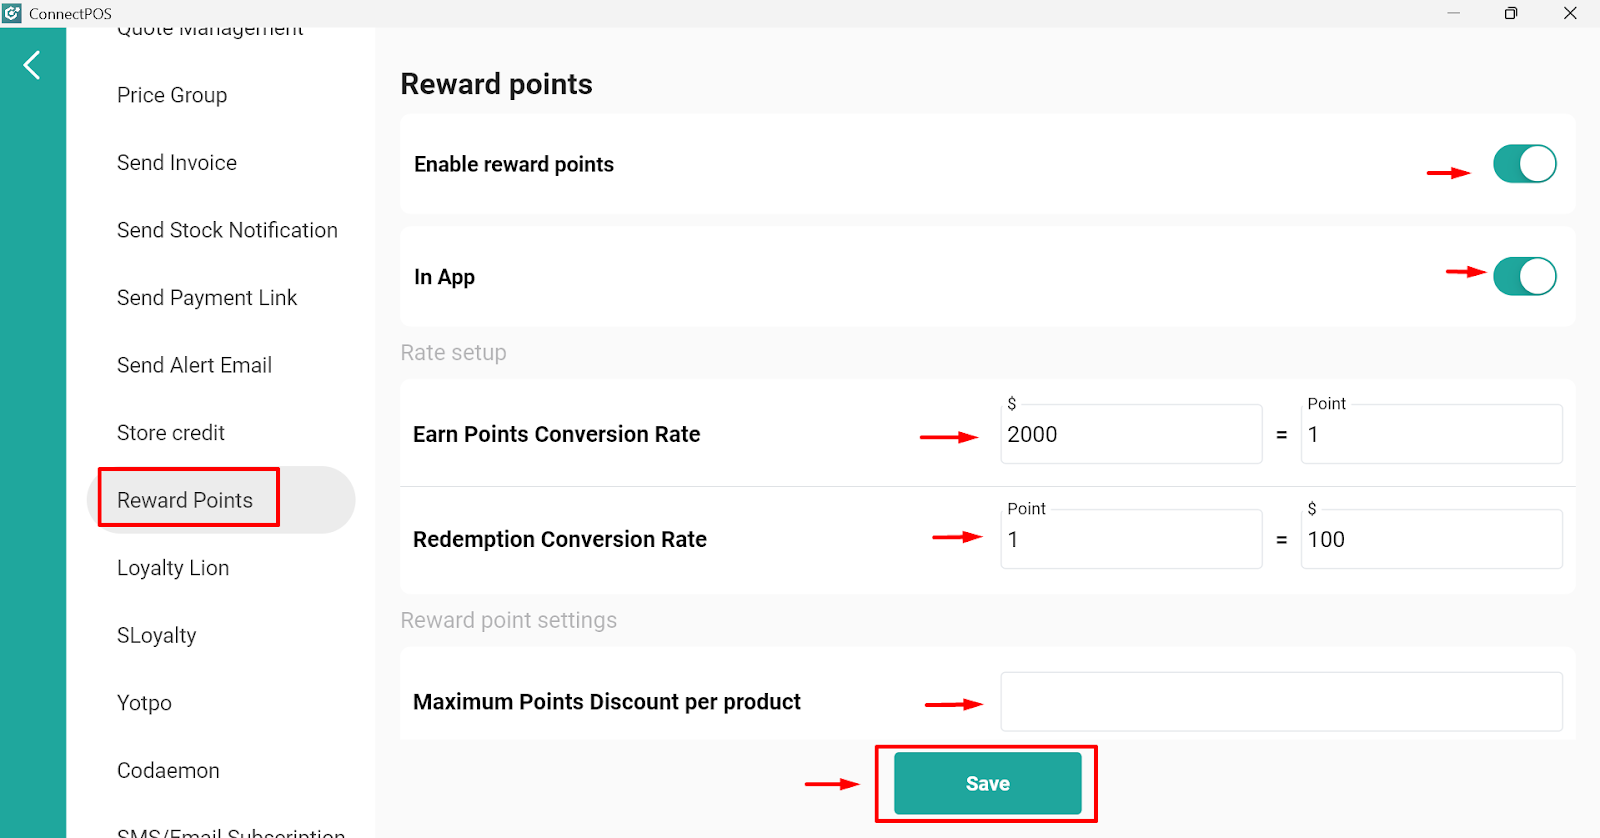This screenshot has height=838, width=1600.
Task: Select Codaemon menu item
Action: (x=168, y=771)
